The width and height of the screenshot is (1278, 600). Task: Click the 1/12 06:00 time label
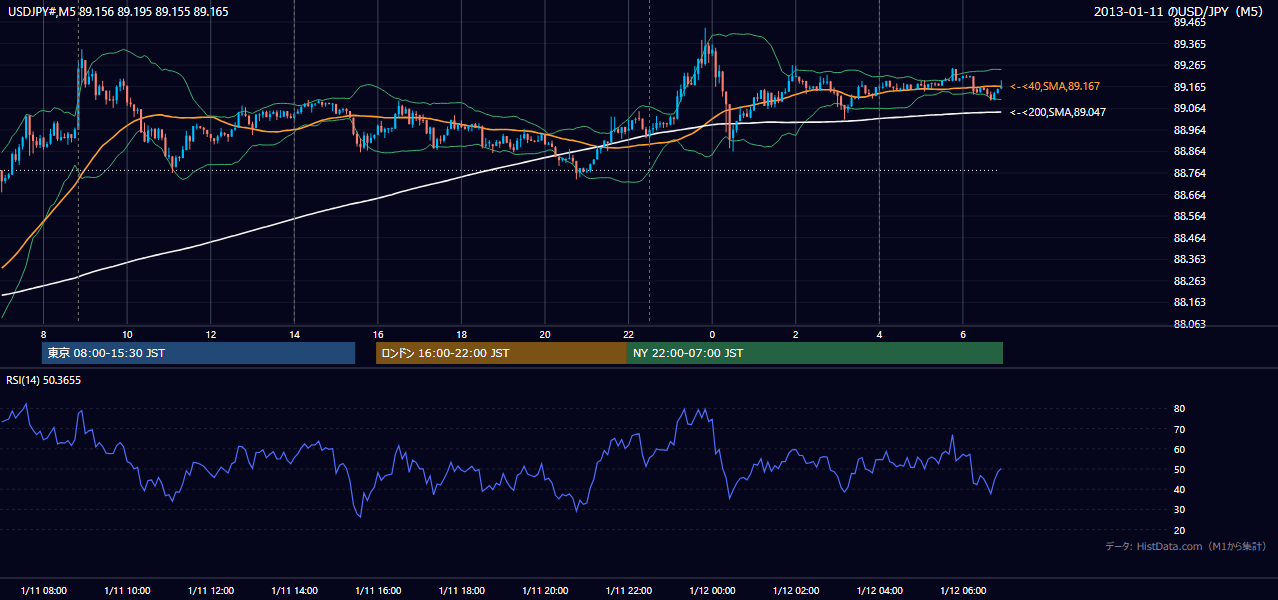pos(962,590)
